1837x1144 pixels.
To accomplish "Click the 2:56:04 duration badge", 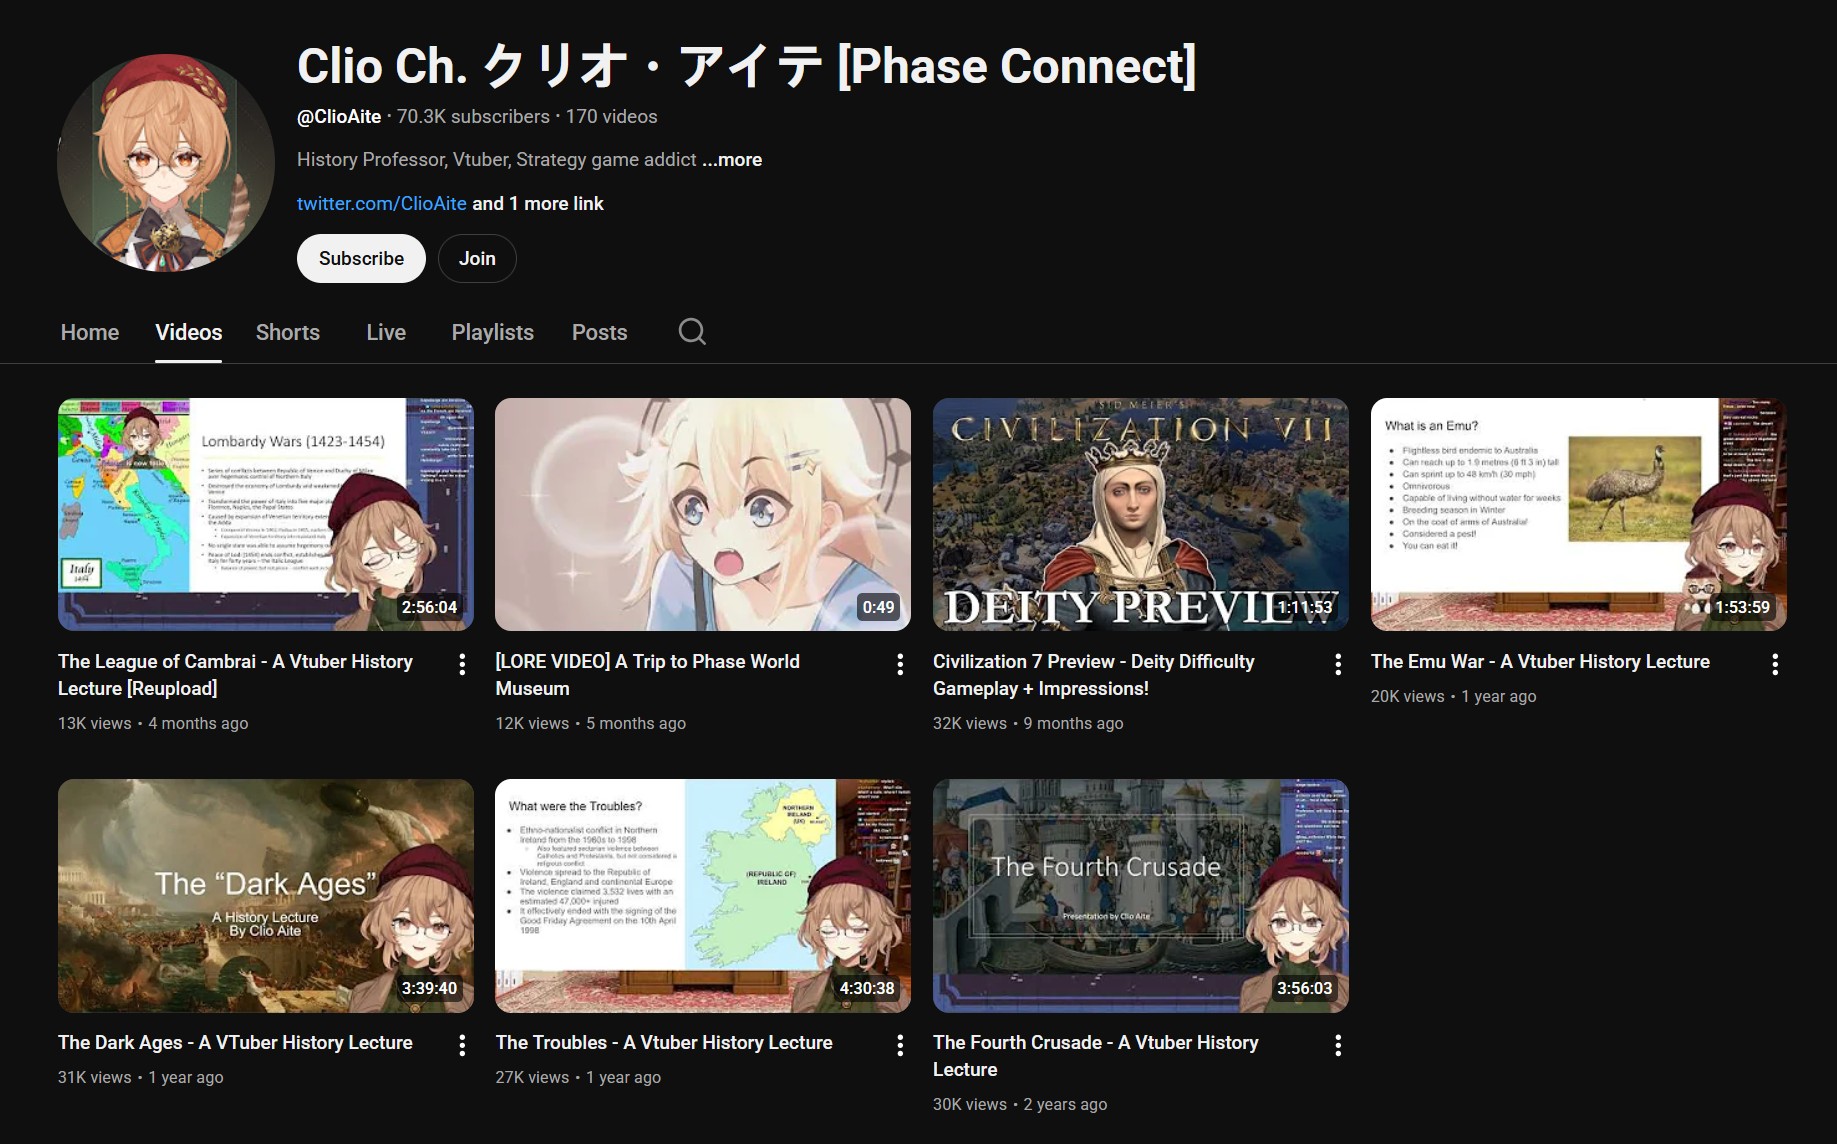I will (x=430, y=607).
